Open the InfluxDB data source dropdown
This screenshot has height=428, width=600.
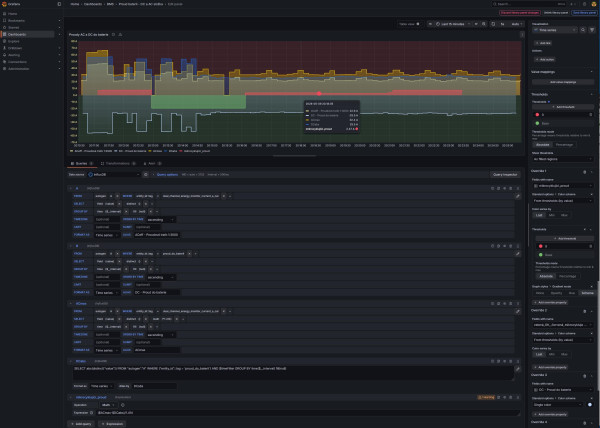click(114, 174)
